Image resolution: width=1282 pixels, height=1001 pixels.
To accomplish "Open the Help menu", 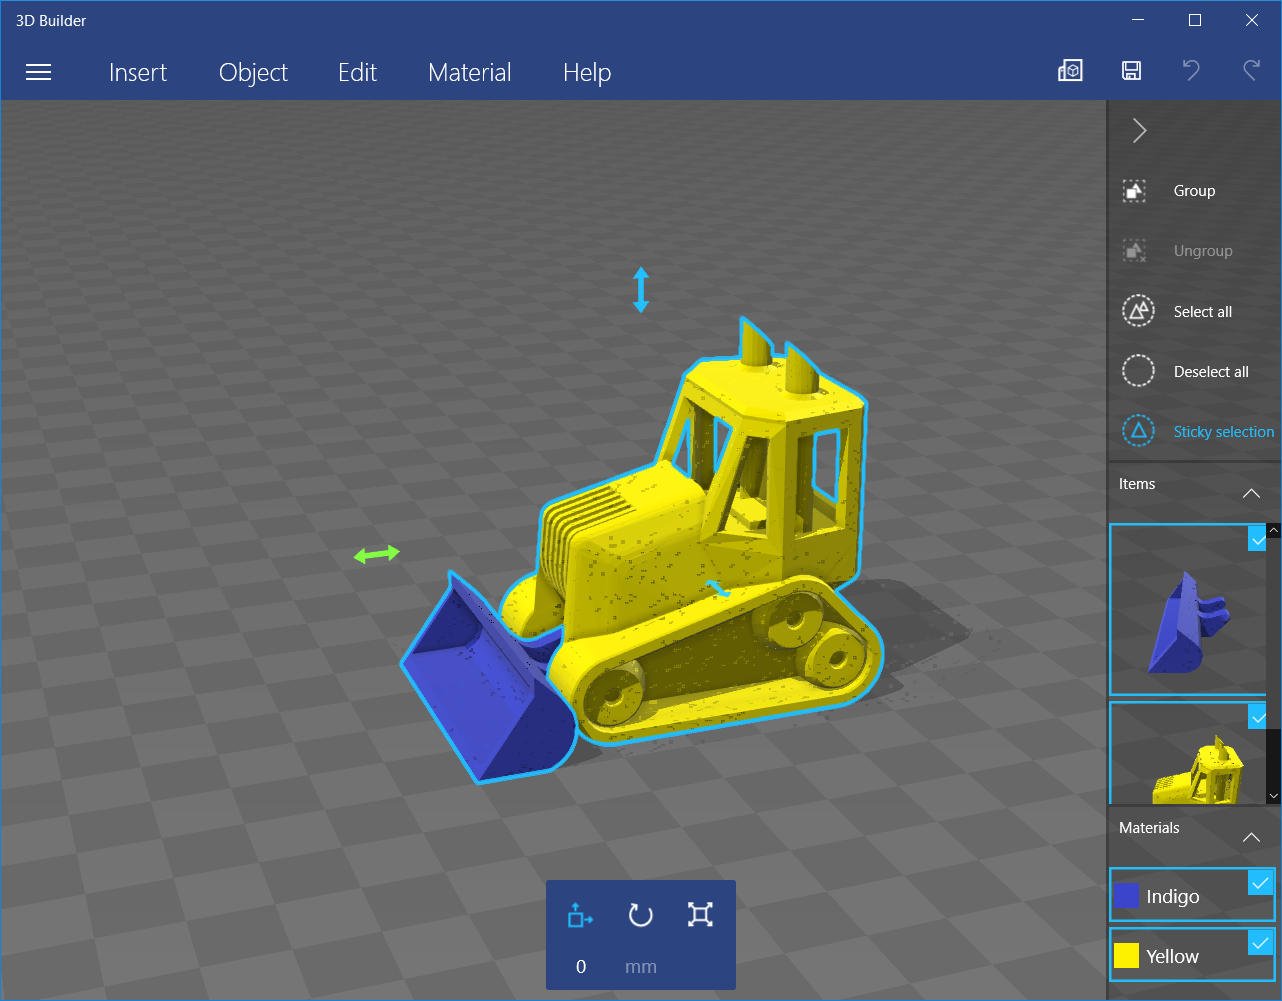I will [587, 72].
